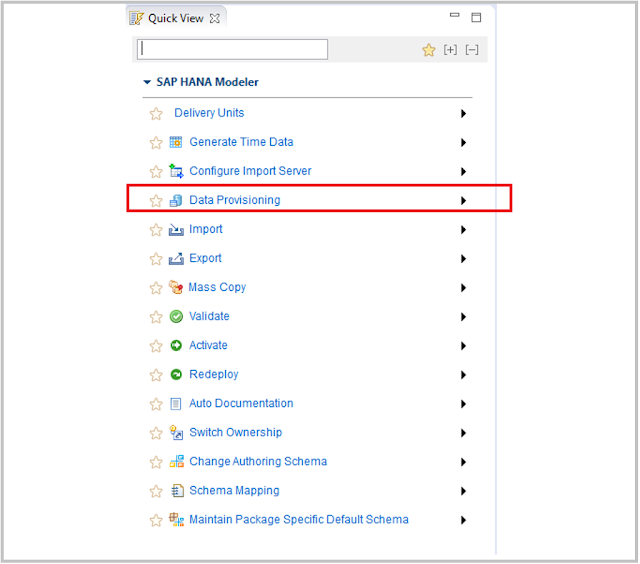
Task: Show favorites using gold star filter
Action: tap(429, 50)
